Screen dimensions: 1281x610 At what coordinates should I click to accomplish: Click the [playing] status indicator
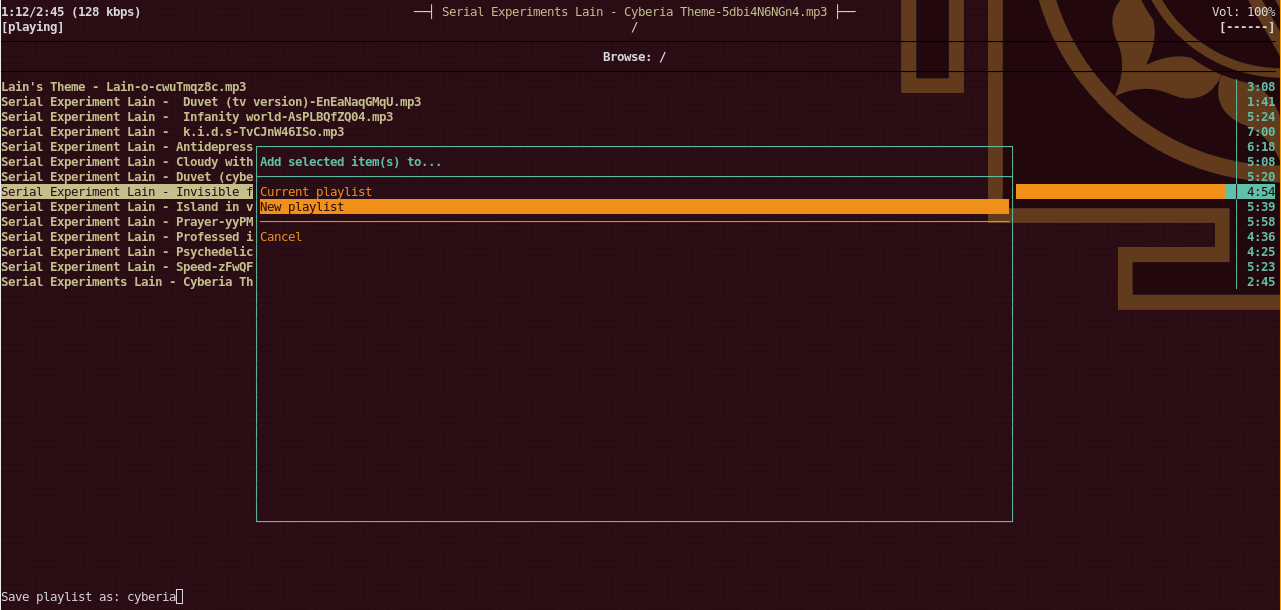click(x=32, y=27)
